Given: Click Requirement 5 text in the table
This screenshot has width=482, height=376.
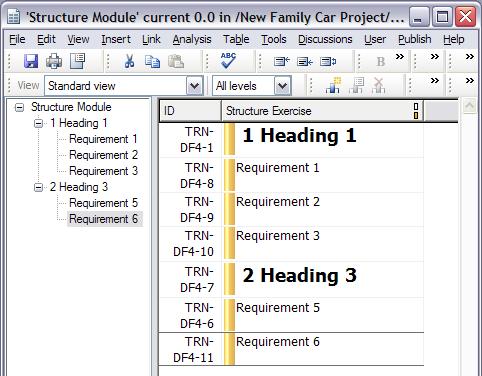Looking at the screenshot, I should tap(278, 308).
